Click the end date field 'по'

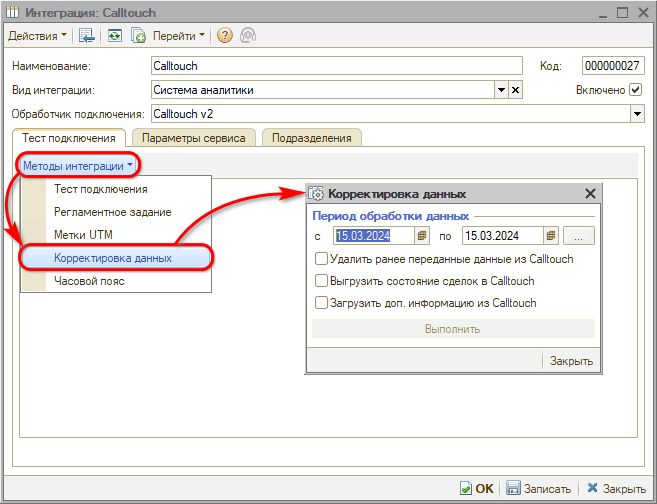pyautogui.click(x=503, y=236)
